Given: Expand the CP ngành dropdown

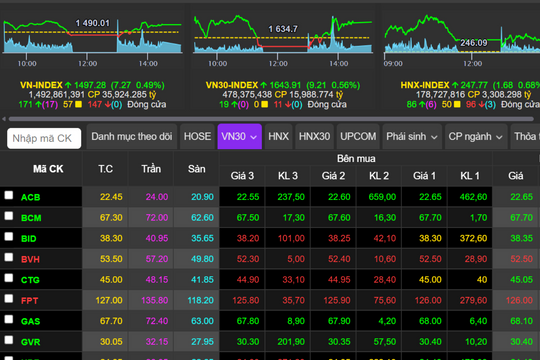Looking at the screenshot, I should (x=475, y=137).
